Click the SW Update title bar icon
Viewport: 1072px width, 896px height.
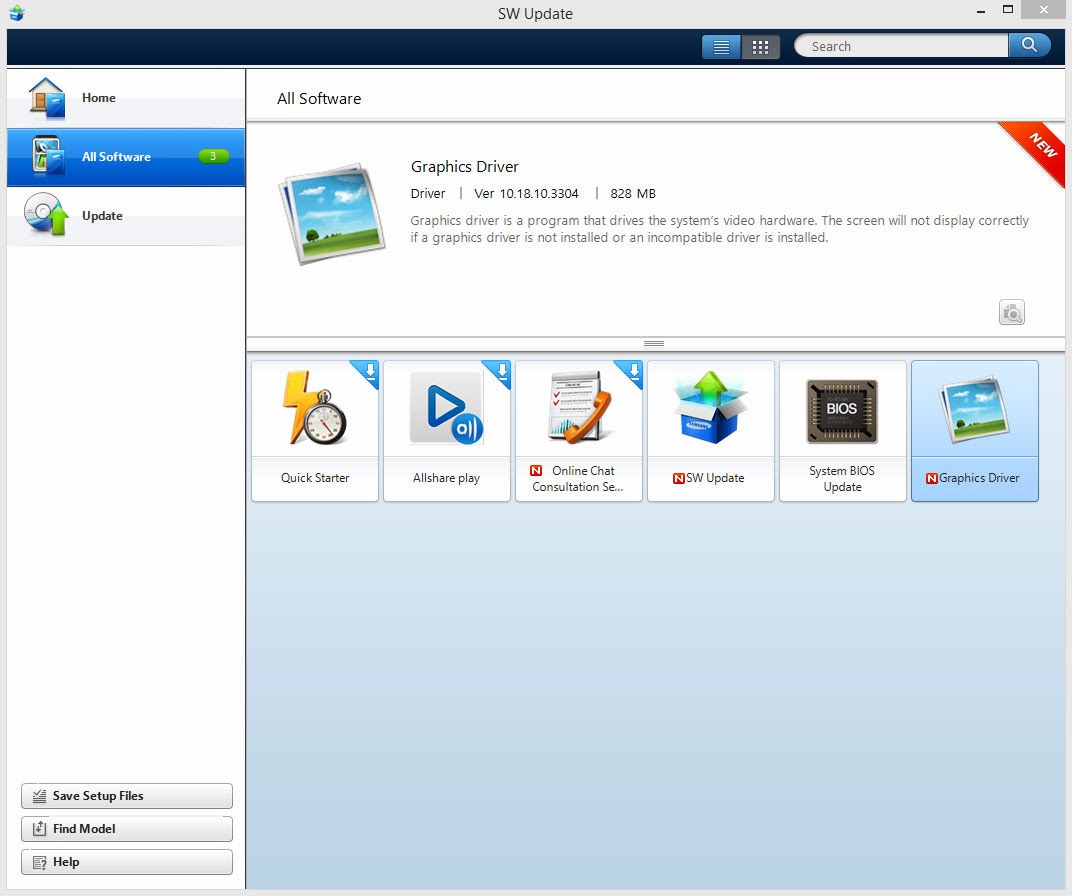point(17,13)
